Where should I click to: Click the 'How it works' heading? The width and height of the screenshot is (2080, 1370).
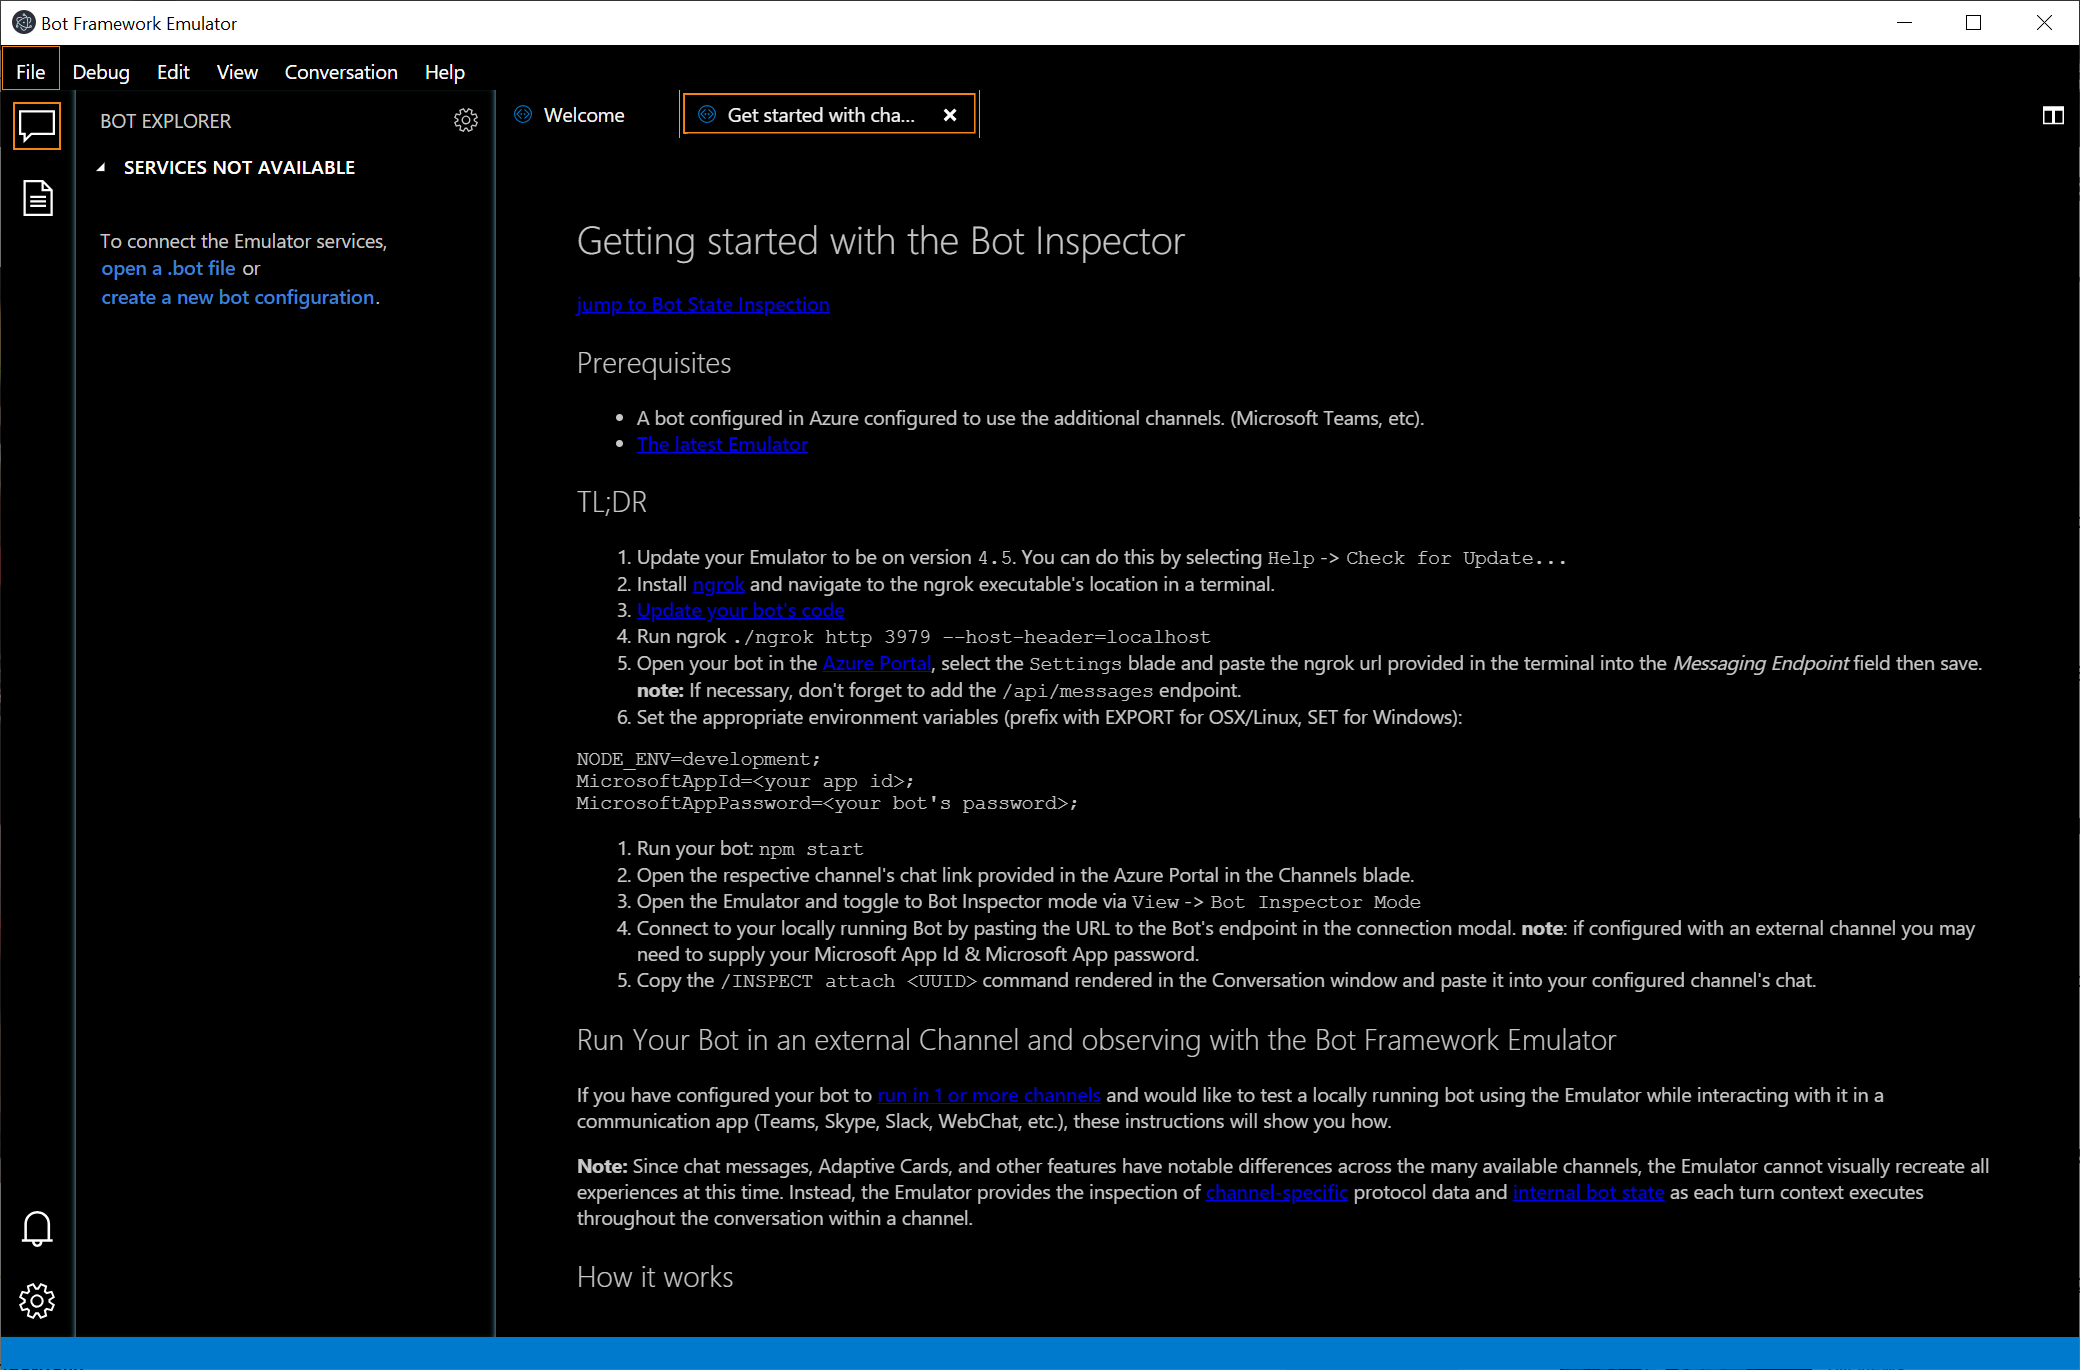pos(655,1277)
